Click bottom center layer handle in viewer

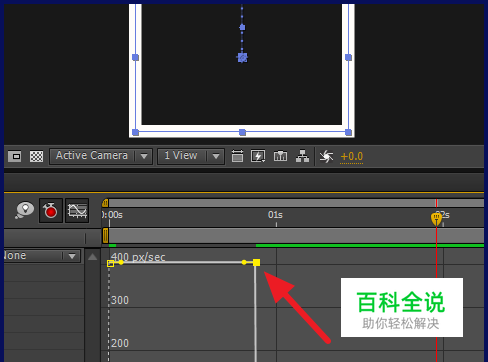[242, 132]
